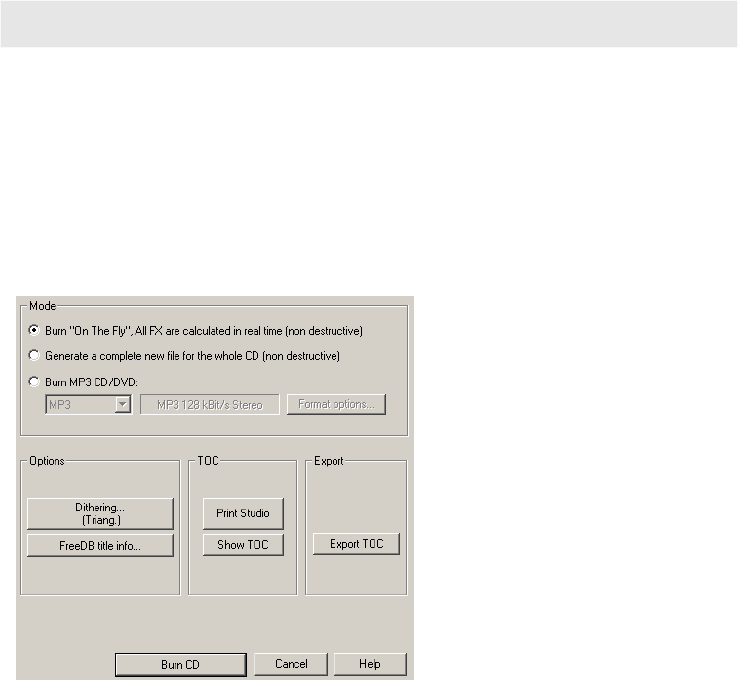Viewport: 738px width, 680px height.
Task: Click Export TOC button
Action: [356, 544]
